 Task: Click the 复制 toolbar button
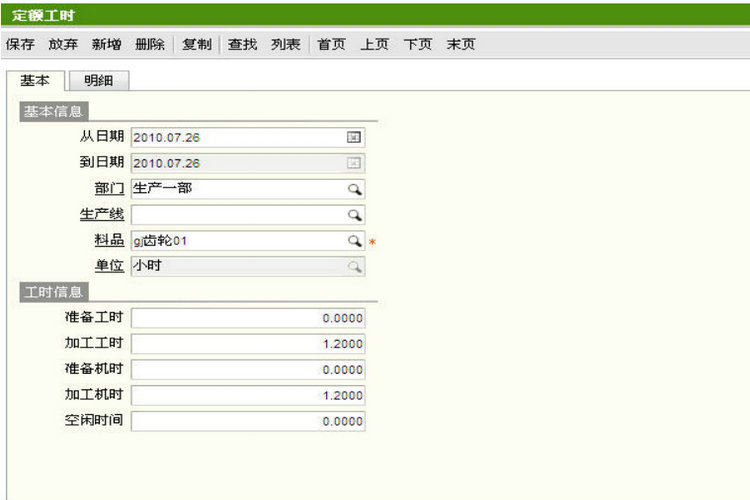point(197,44)
